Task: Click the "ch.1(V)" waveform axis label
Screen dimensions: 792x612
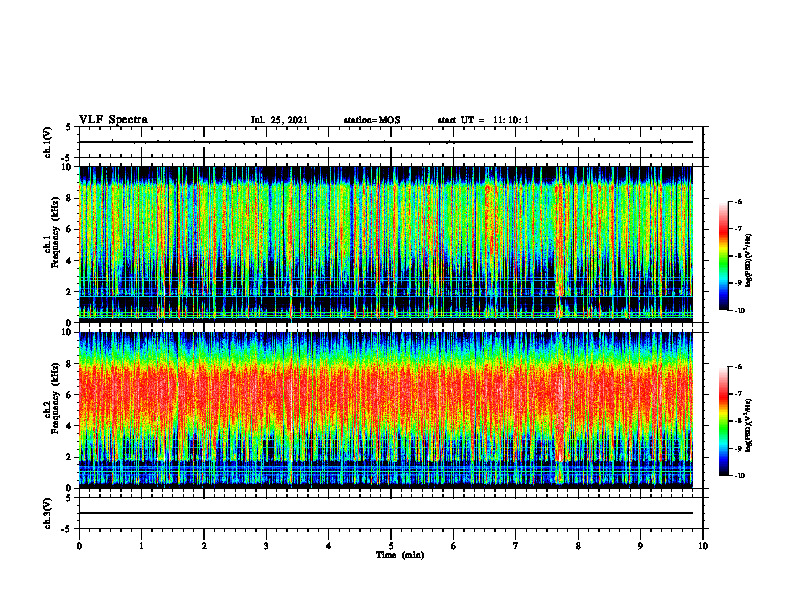Action: point(48,142)
